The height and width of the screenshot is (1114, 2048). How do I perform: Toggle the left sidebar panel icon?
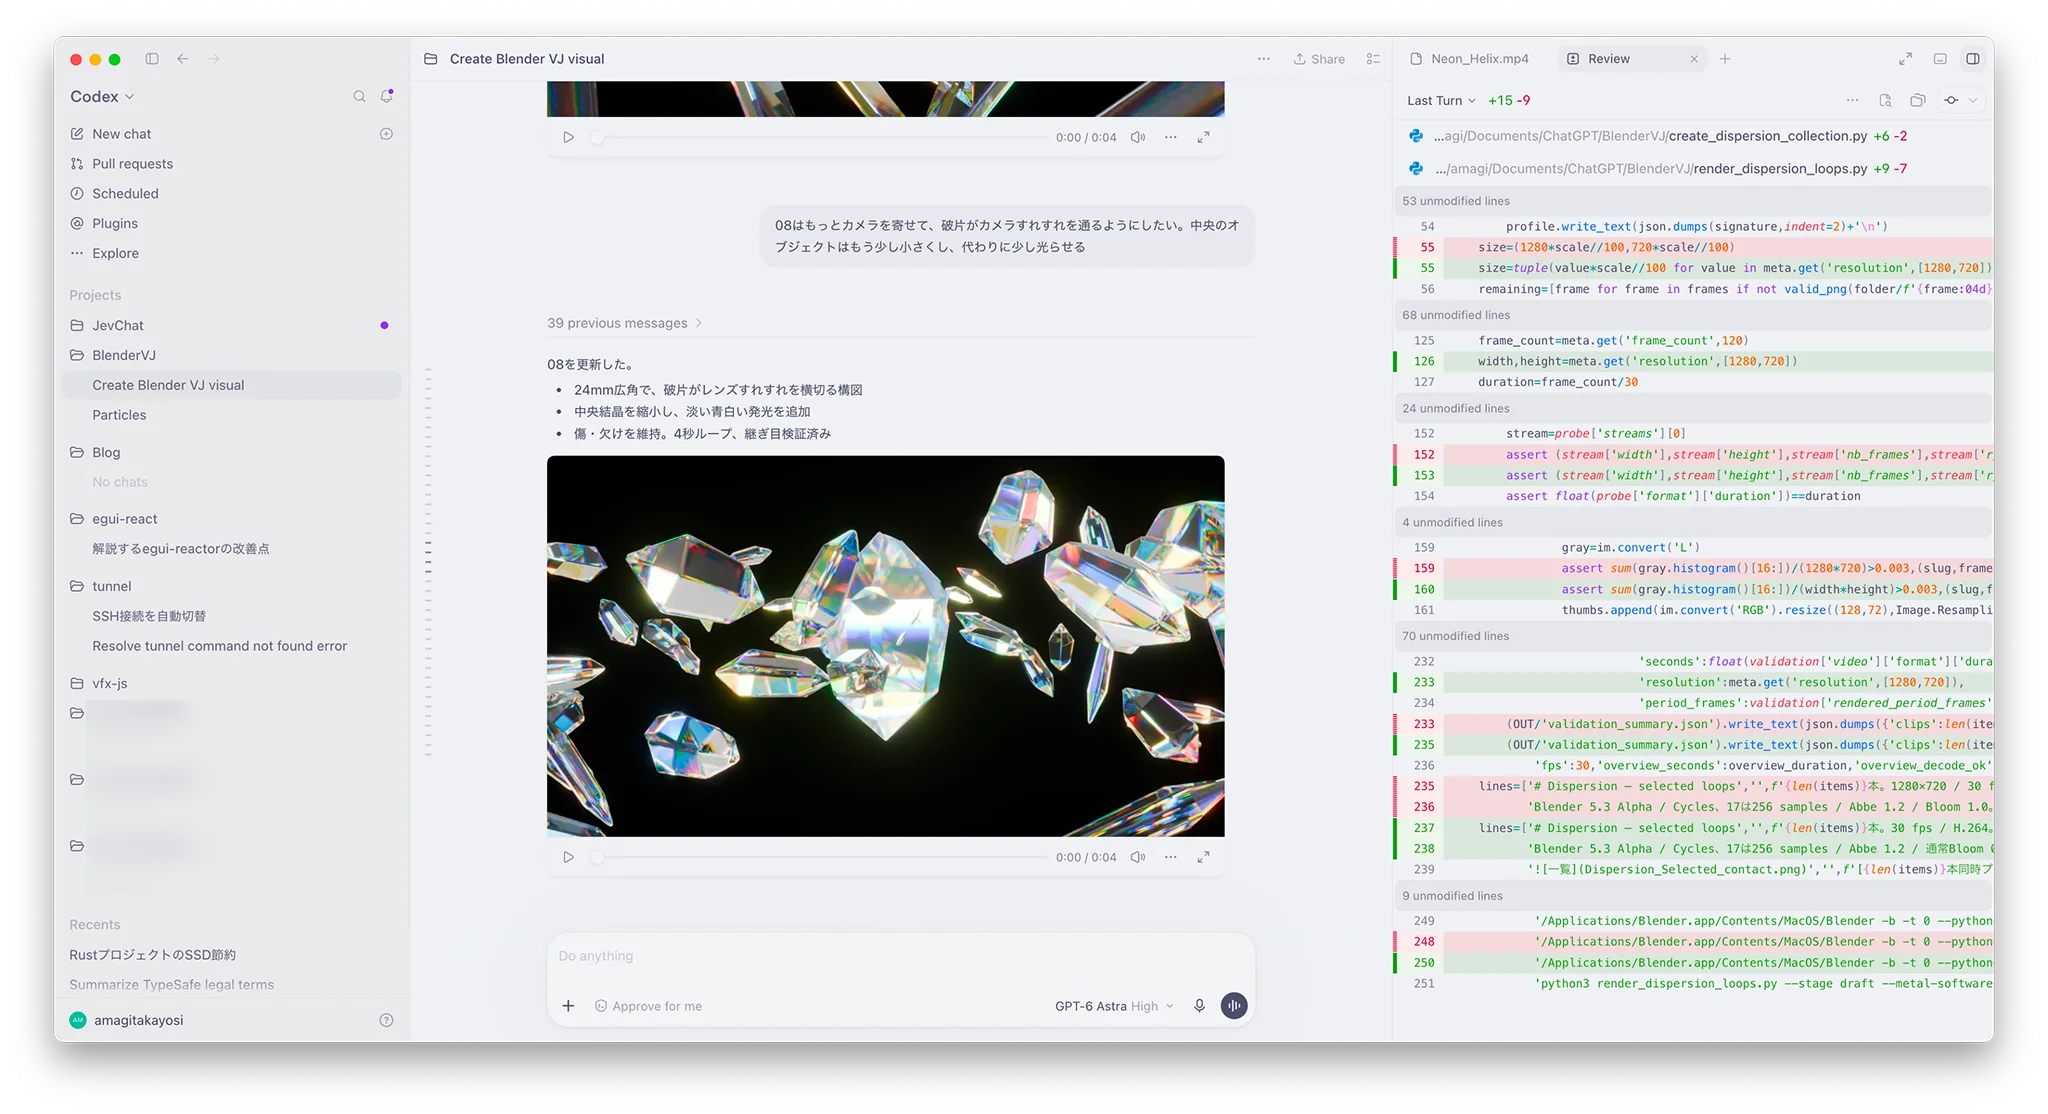[x=152, y=59]
